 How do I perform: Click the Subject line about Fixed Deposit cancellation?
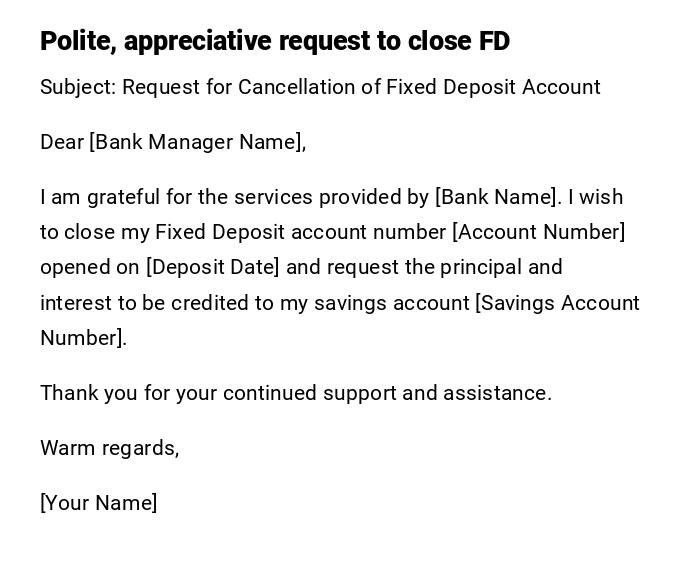click(320, 87)
